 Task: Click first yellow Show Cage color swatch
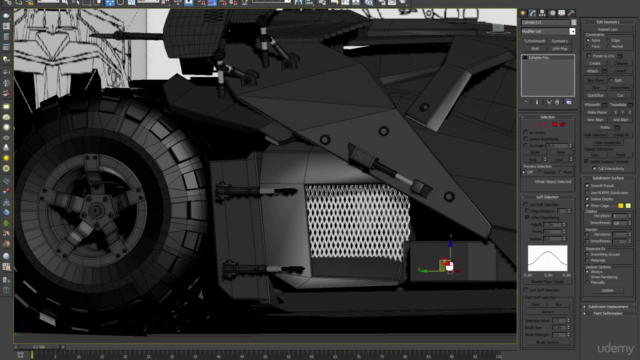(x=621, y=206)
